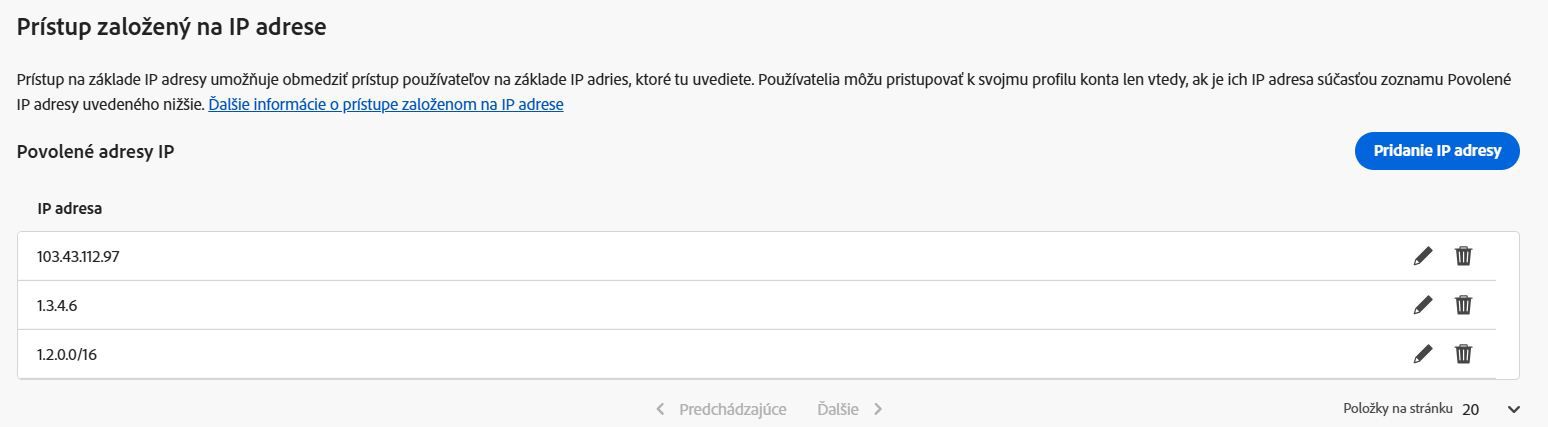The height and width of the screenshot is (427, 1548).
Task: Edit the 103.43.112.97 IP address entry
Action: tap(1422, 256)
